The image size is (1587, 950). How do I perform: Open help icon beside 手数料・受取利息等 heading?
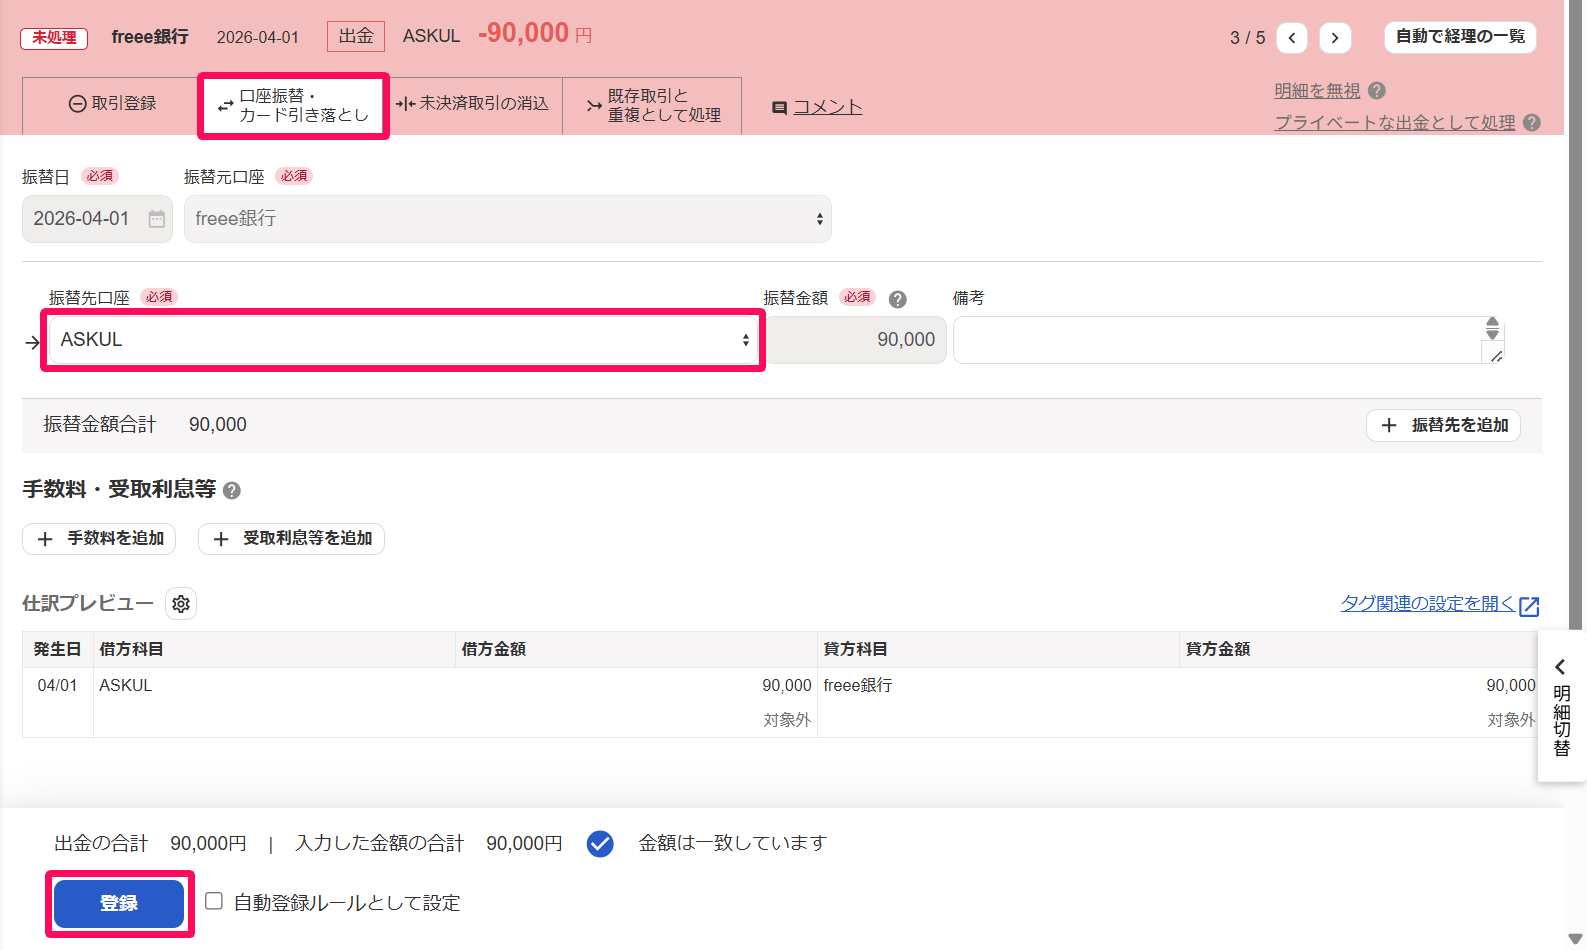tap(232, 490)
